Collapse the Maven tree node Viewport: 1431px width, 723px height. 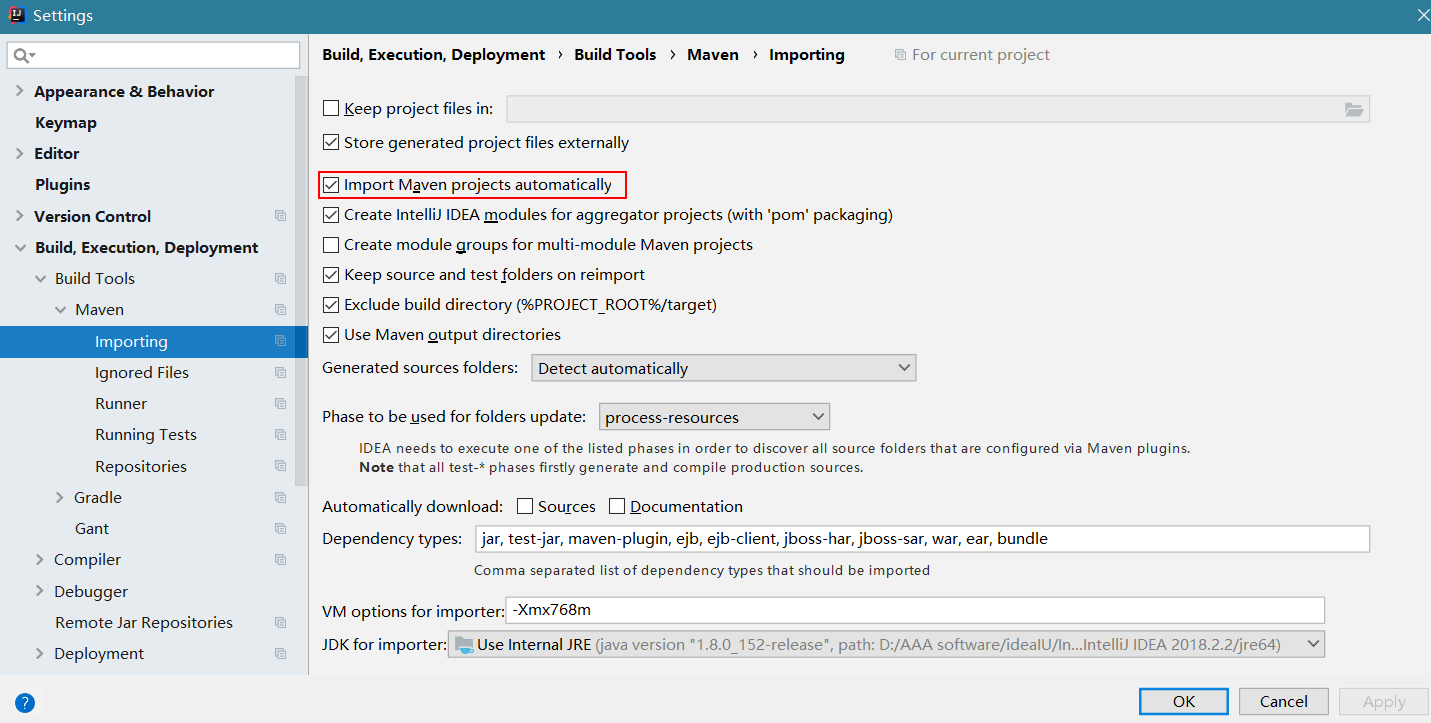click(x=60, y=310)
